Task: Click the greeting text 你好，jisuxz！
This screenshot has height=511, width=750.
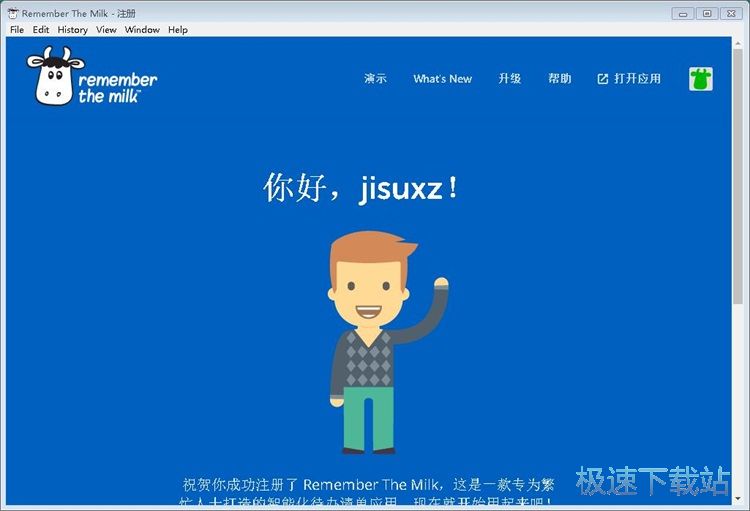Action: (362, 188)
